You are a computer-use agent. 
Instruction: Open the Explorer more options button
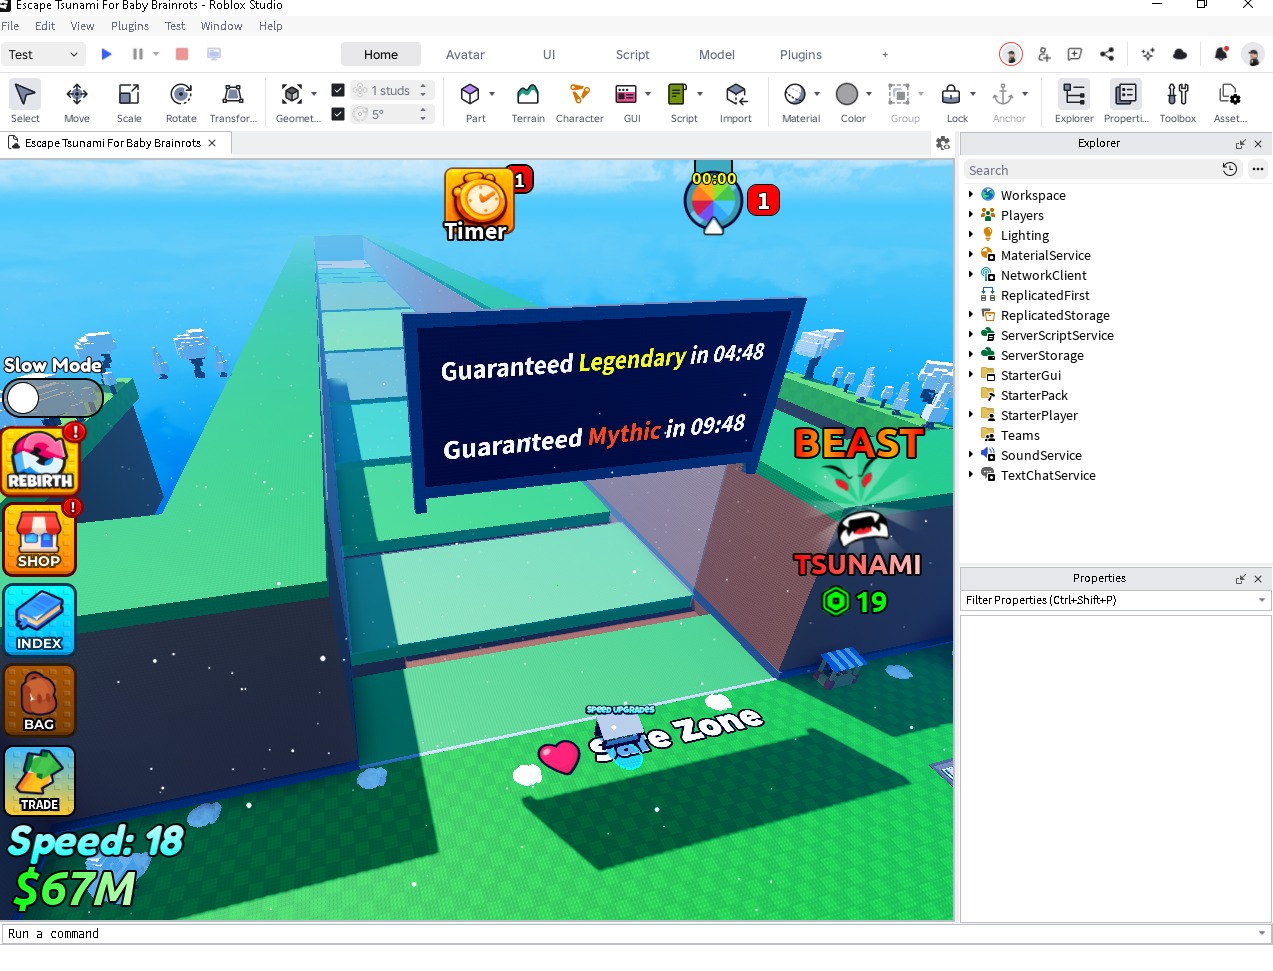pos(1258,169)
